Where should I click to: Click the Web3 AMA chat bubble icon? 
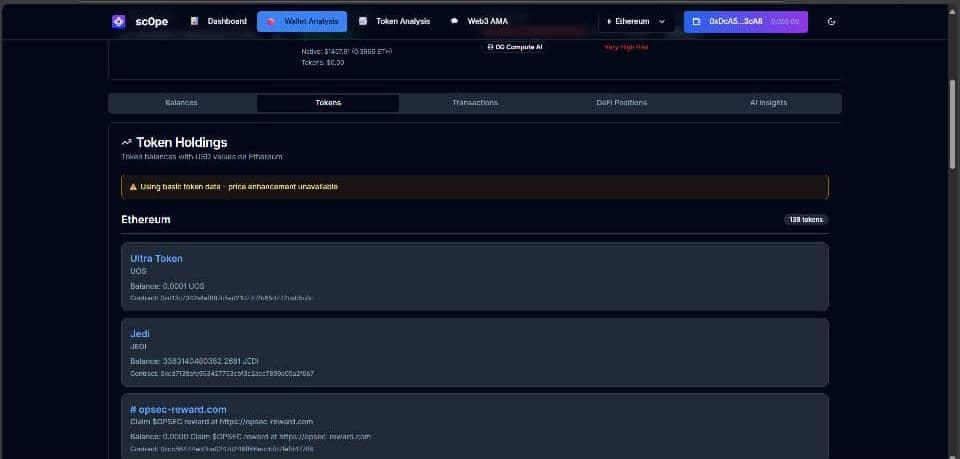click(x=454, y=21)
